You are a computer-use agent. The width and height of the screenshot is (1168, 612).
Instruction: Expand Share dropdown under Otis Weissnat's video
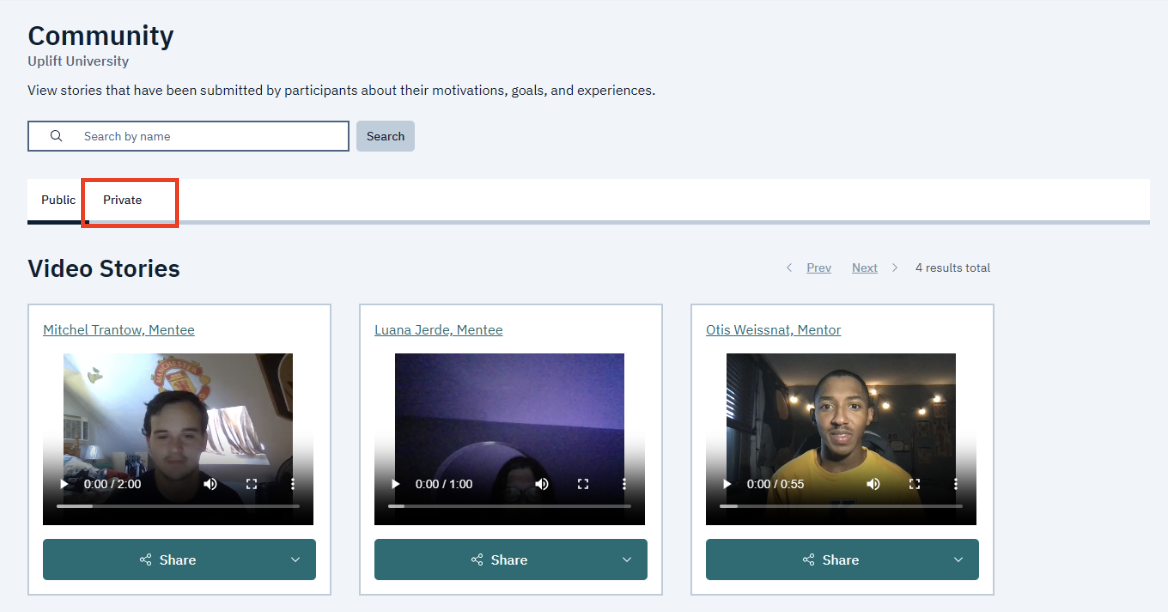pos(958,560)
